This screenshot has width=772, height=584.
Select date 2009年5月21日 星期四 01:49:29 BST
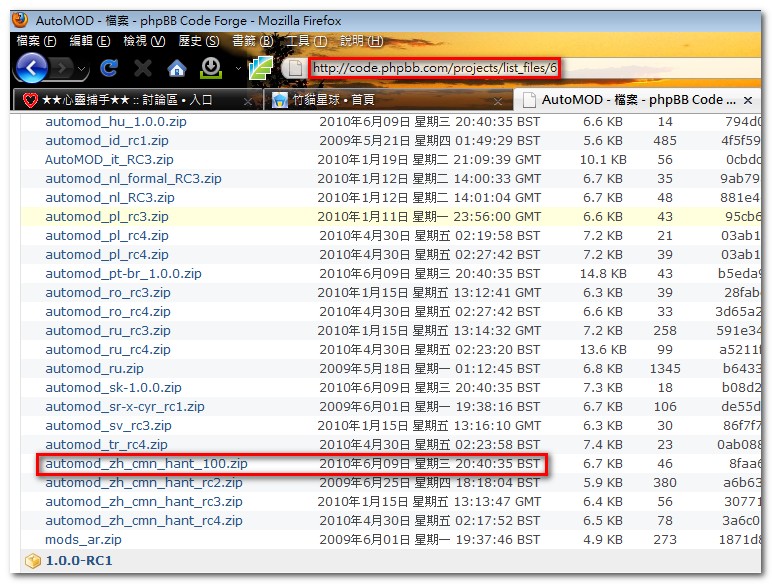pyautogui.click(x=429, y=141)
